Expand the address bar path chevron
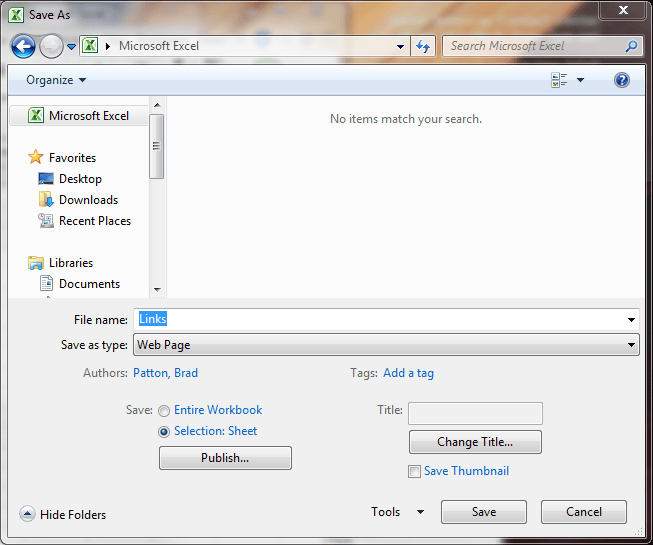 click(108, 46)
